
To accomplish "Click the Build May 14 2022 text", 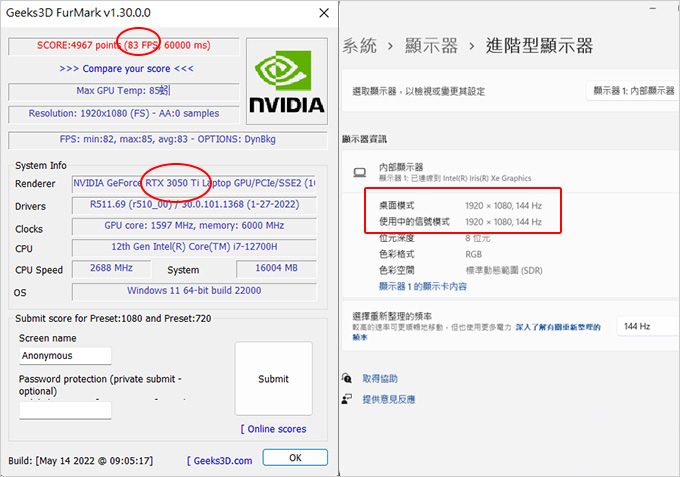I will pyautogui.click(x=81, y=461).
